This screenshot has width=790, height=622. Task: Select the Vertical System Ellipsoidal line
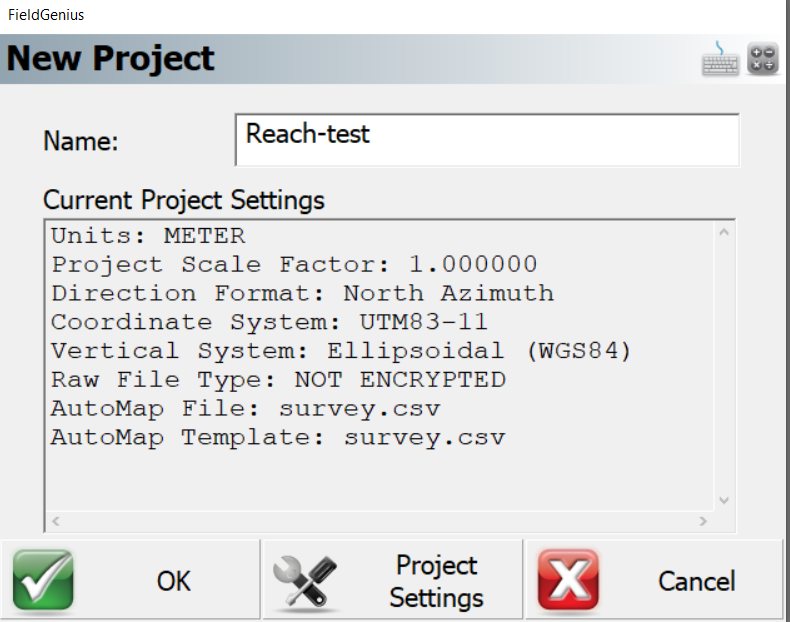[341, 351]
